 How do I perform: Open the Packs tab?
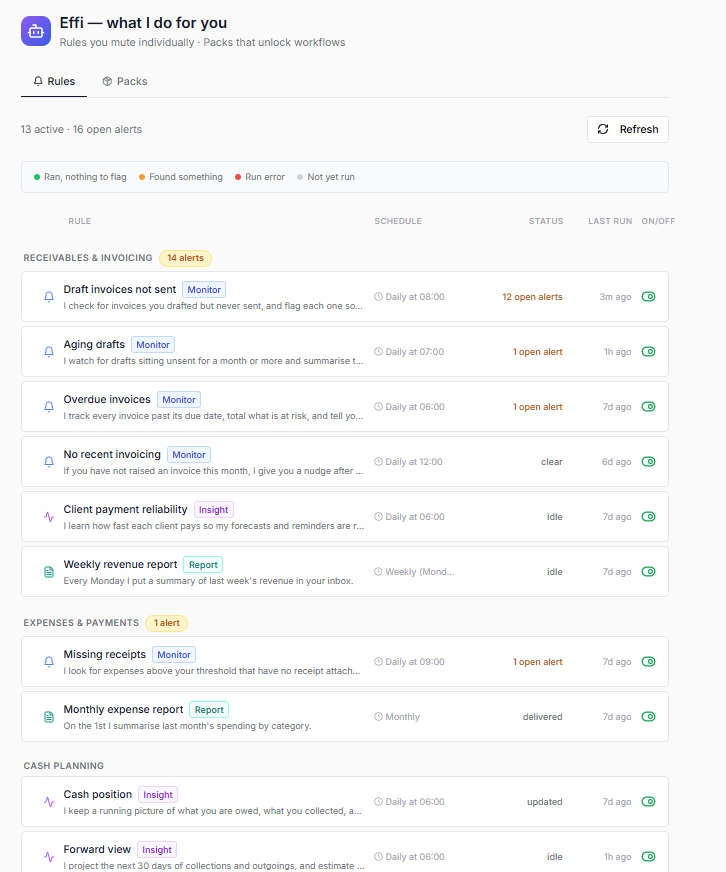pyautogui.click(x=125, y=81)
